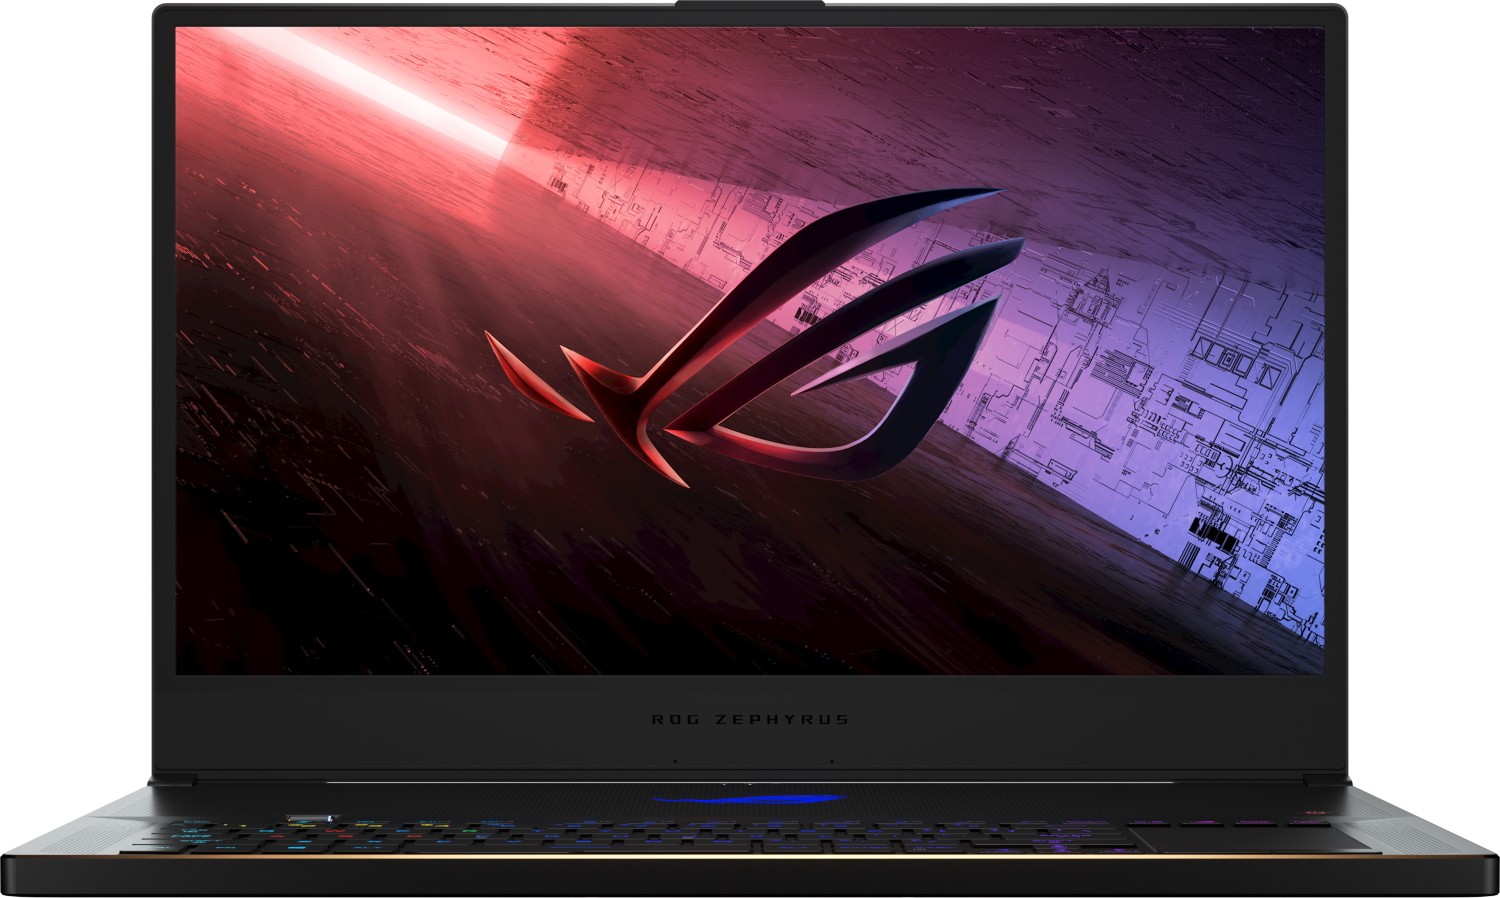The height and width of the screenshot is (898, 1500).
Task: Click the ROG ZEPHYRUS text below the screen
Action: point(750,719)
